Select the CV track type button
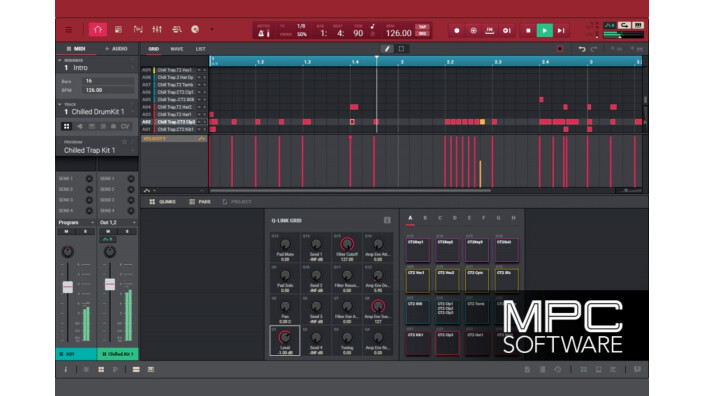The height and width of the screenshot is (396, 704). pos(125,127)
